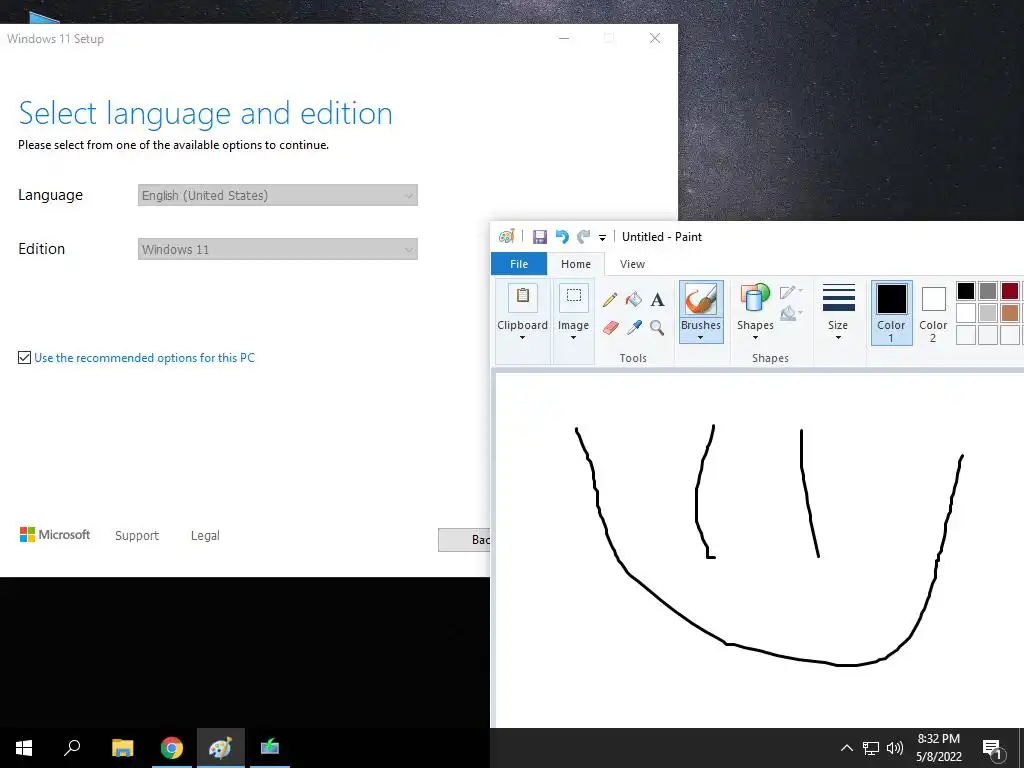
Task: Select the Pencil tool in Paint
Action: pyautogui.click(x=609, y=300)
